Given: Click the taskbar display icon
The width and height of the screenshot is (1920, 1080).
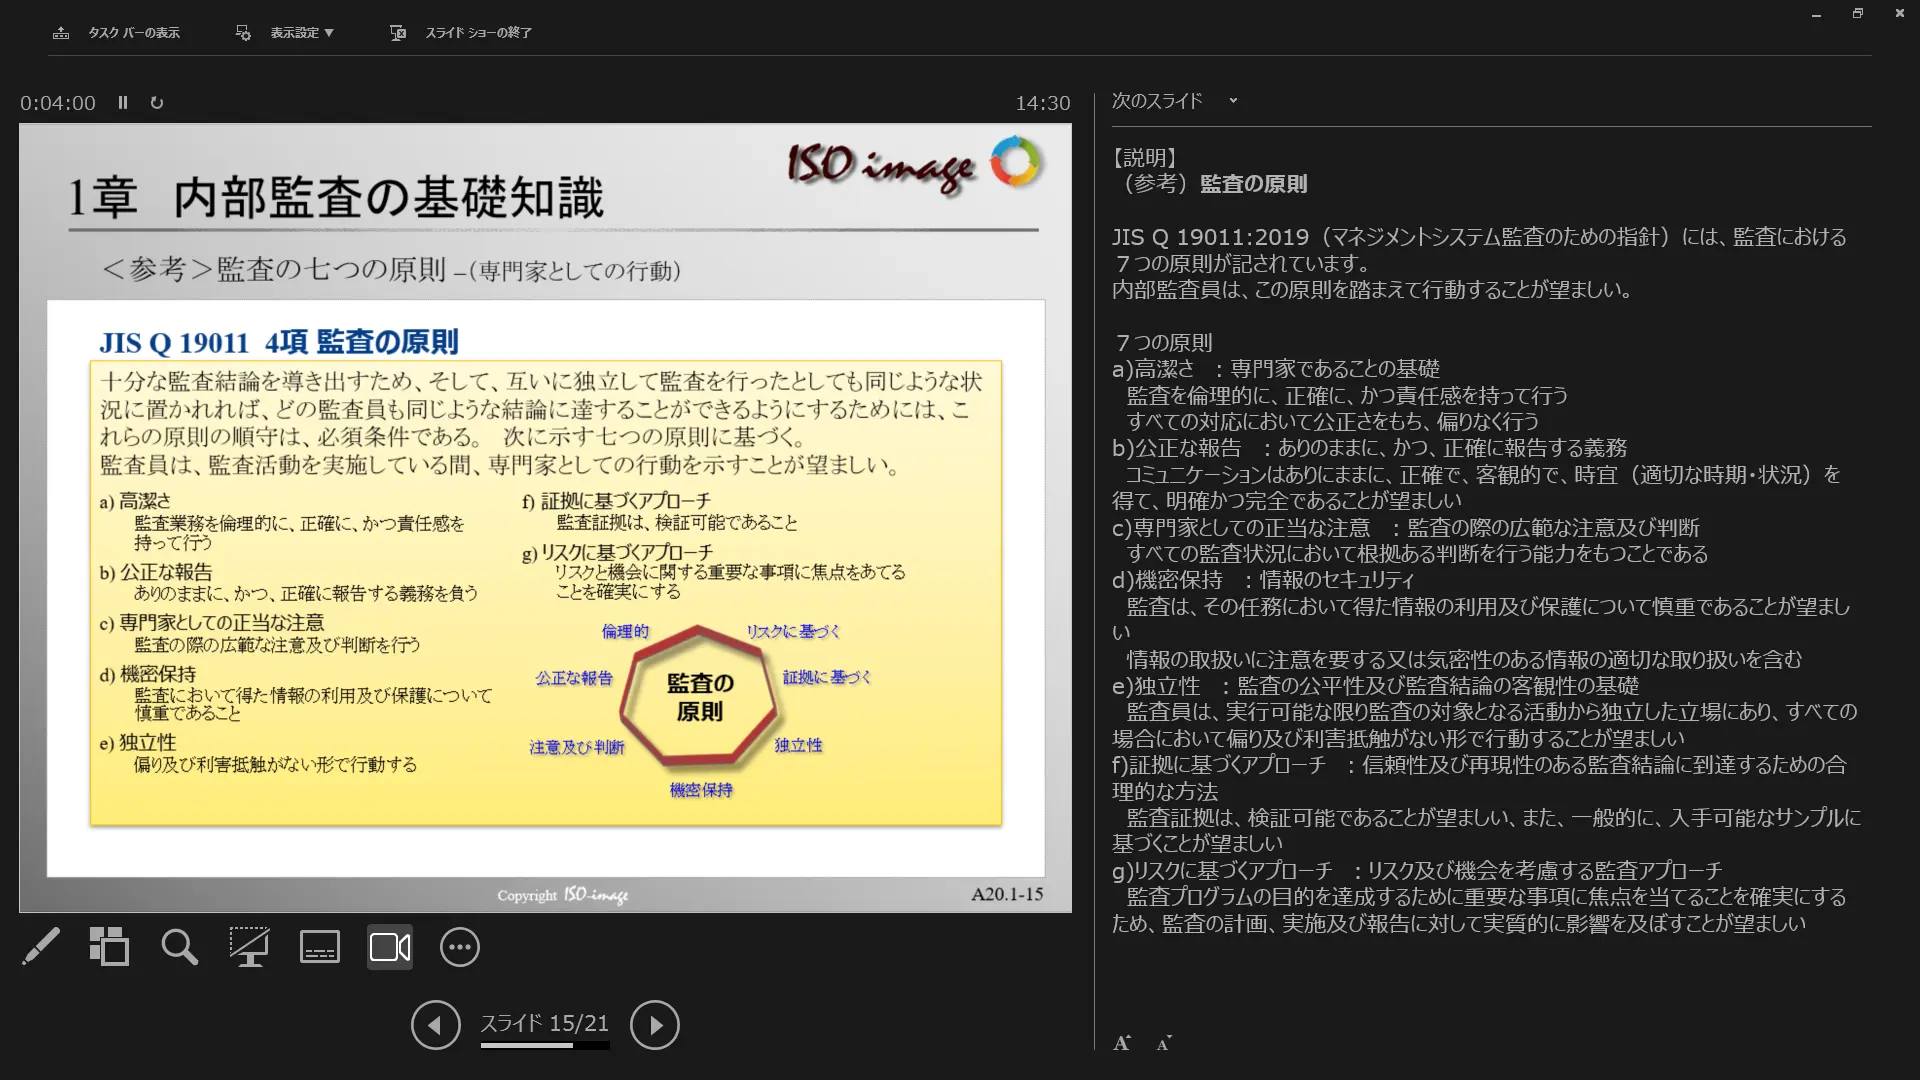Looking at the screenshot, I should pyautogui.click(x=61, y=33).
